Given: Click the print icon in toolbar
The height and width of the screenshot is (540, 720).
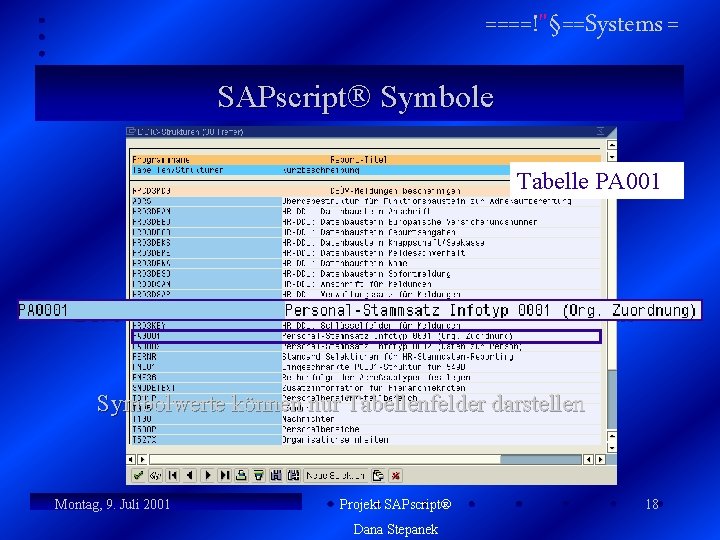Looking at the screenshot, I should click(x=242, y=475).
